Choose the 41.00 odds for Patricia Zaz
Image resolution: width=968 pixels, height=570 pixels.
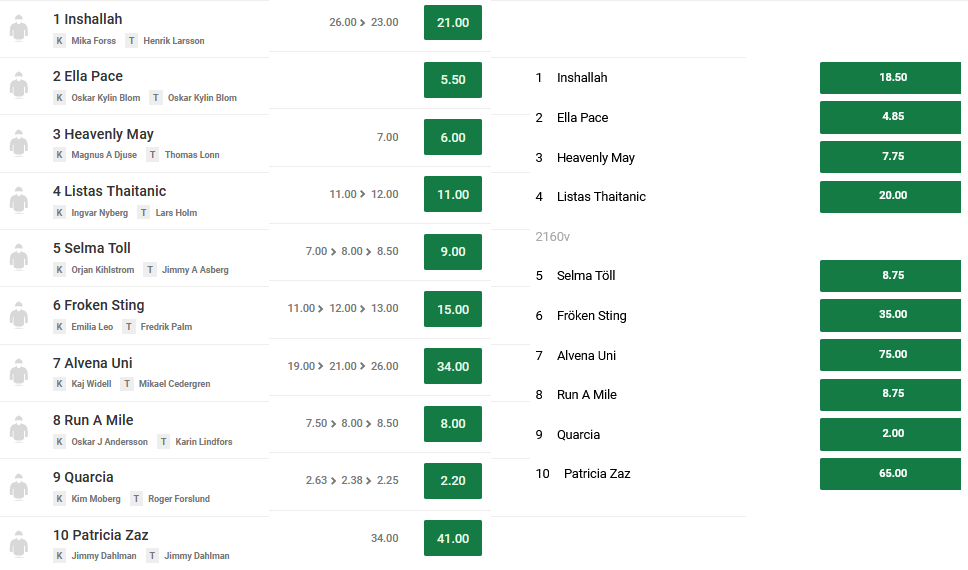(x=453, y=539)
